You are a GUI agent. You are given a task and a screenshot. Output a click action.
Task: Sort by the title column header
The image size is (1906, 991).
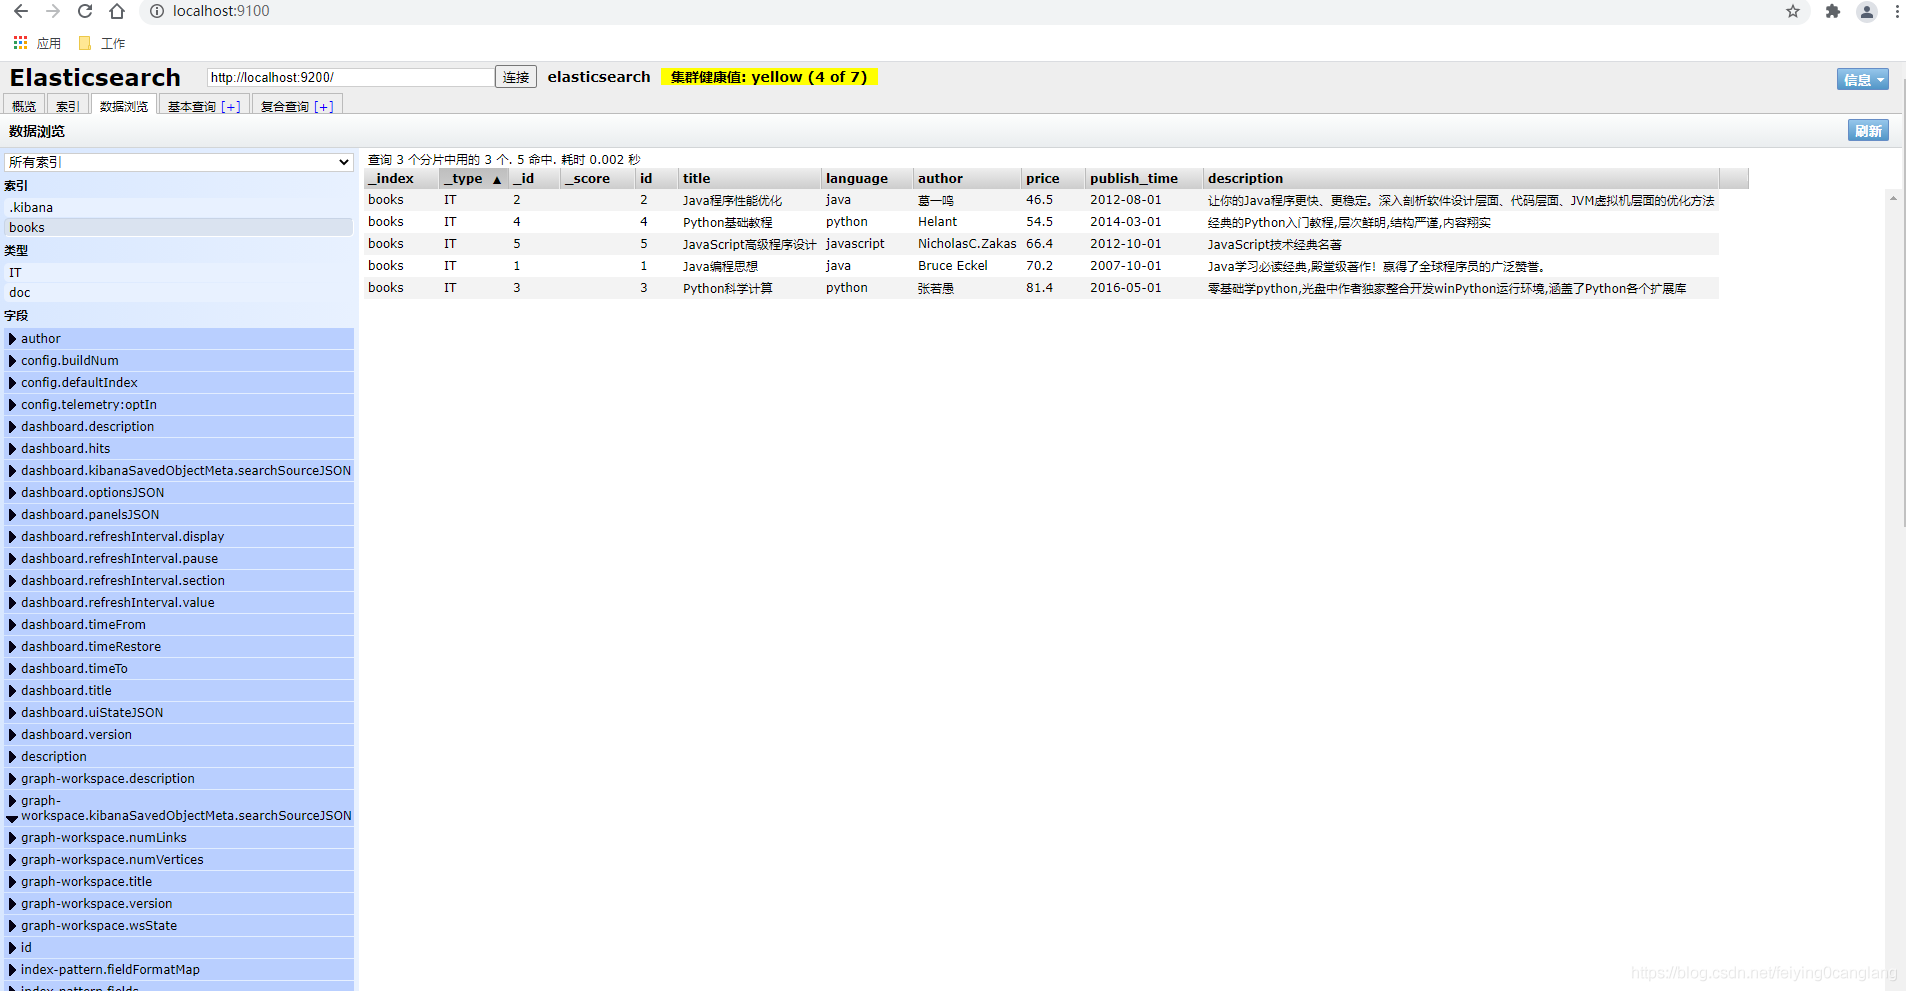coord(750,179)
